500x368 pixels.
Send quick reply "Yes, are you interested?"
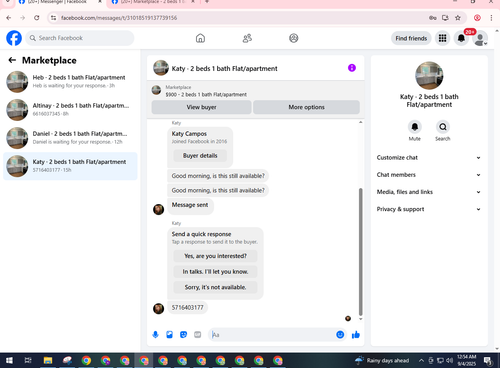tap(215, 256)
